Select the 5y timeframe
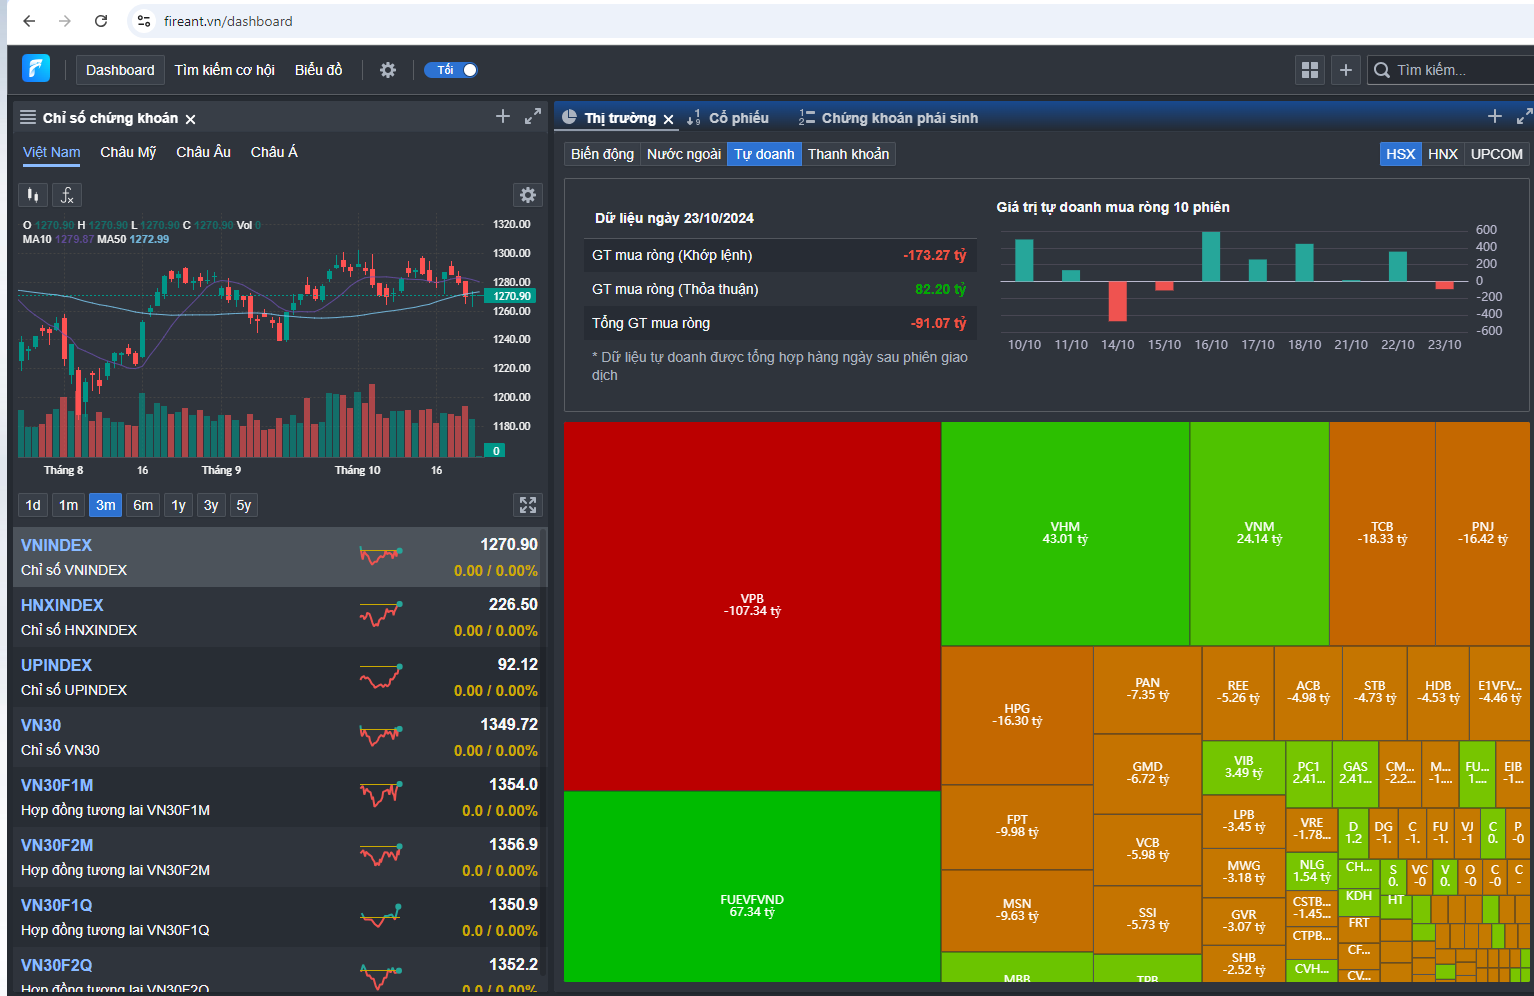 pos(244,505)
